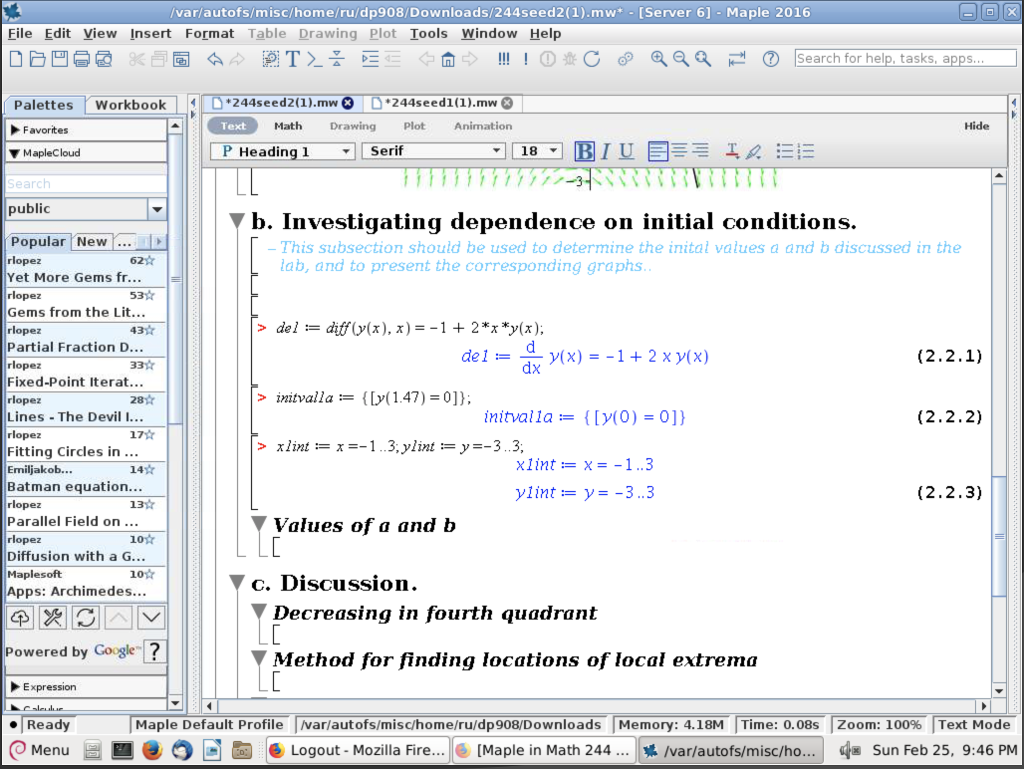Screen dimensions: 1024x769
Task: Switch to Math input mode
Action: (288, 126)
